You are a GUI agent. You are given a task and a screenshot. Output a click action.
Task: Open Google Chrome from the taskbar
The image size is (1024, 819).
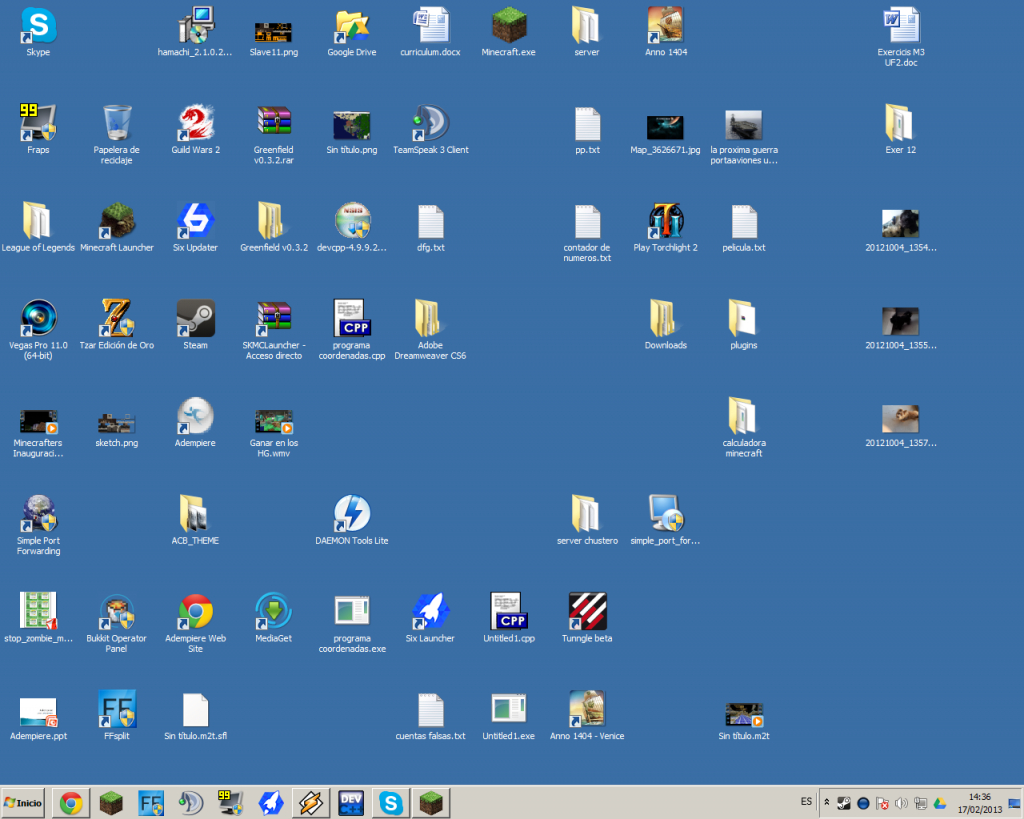71,803
